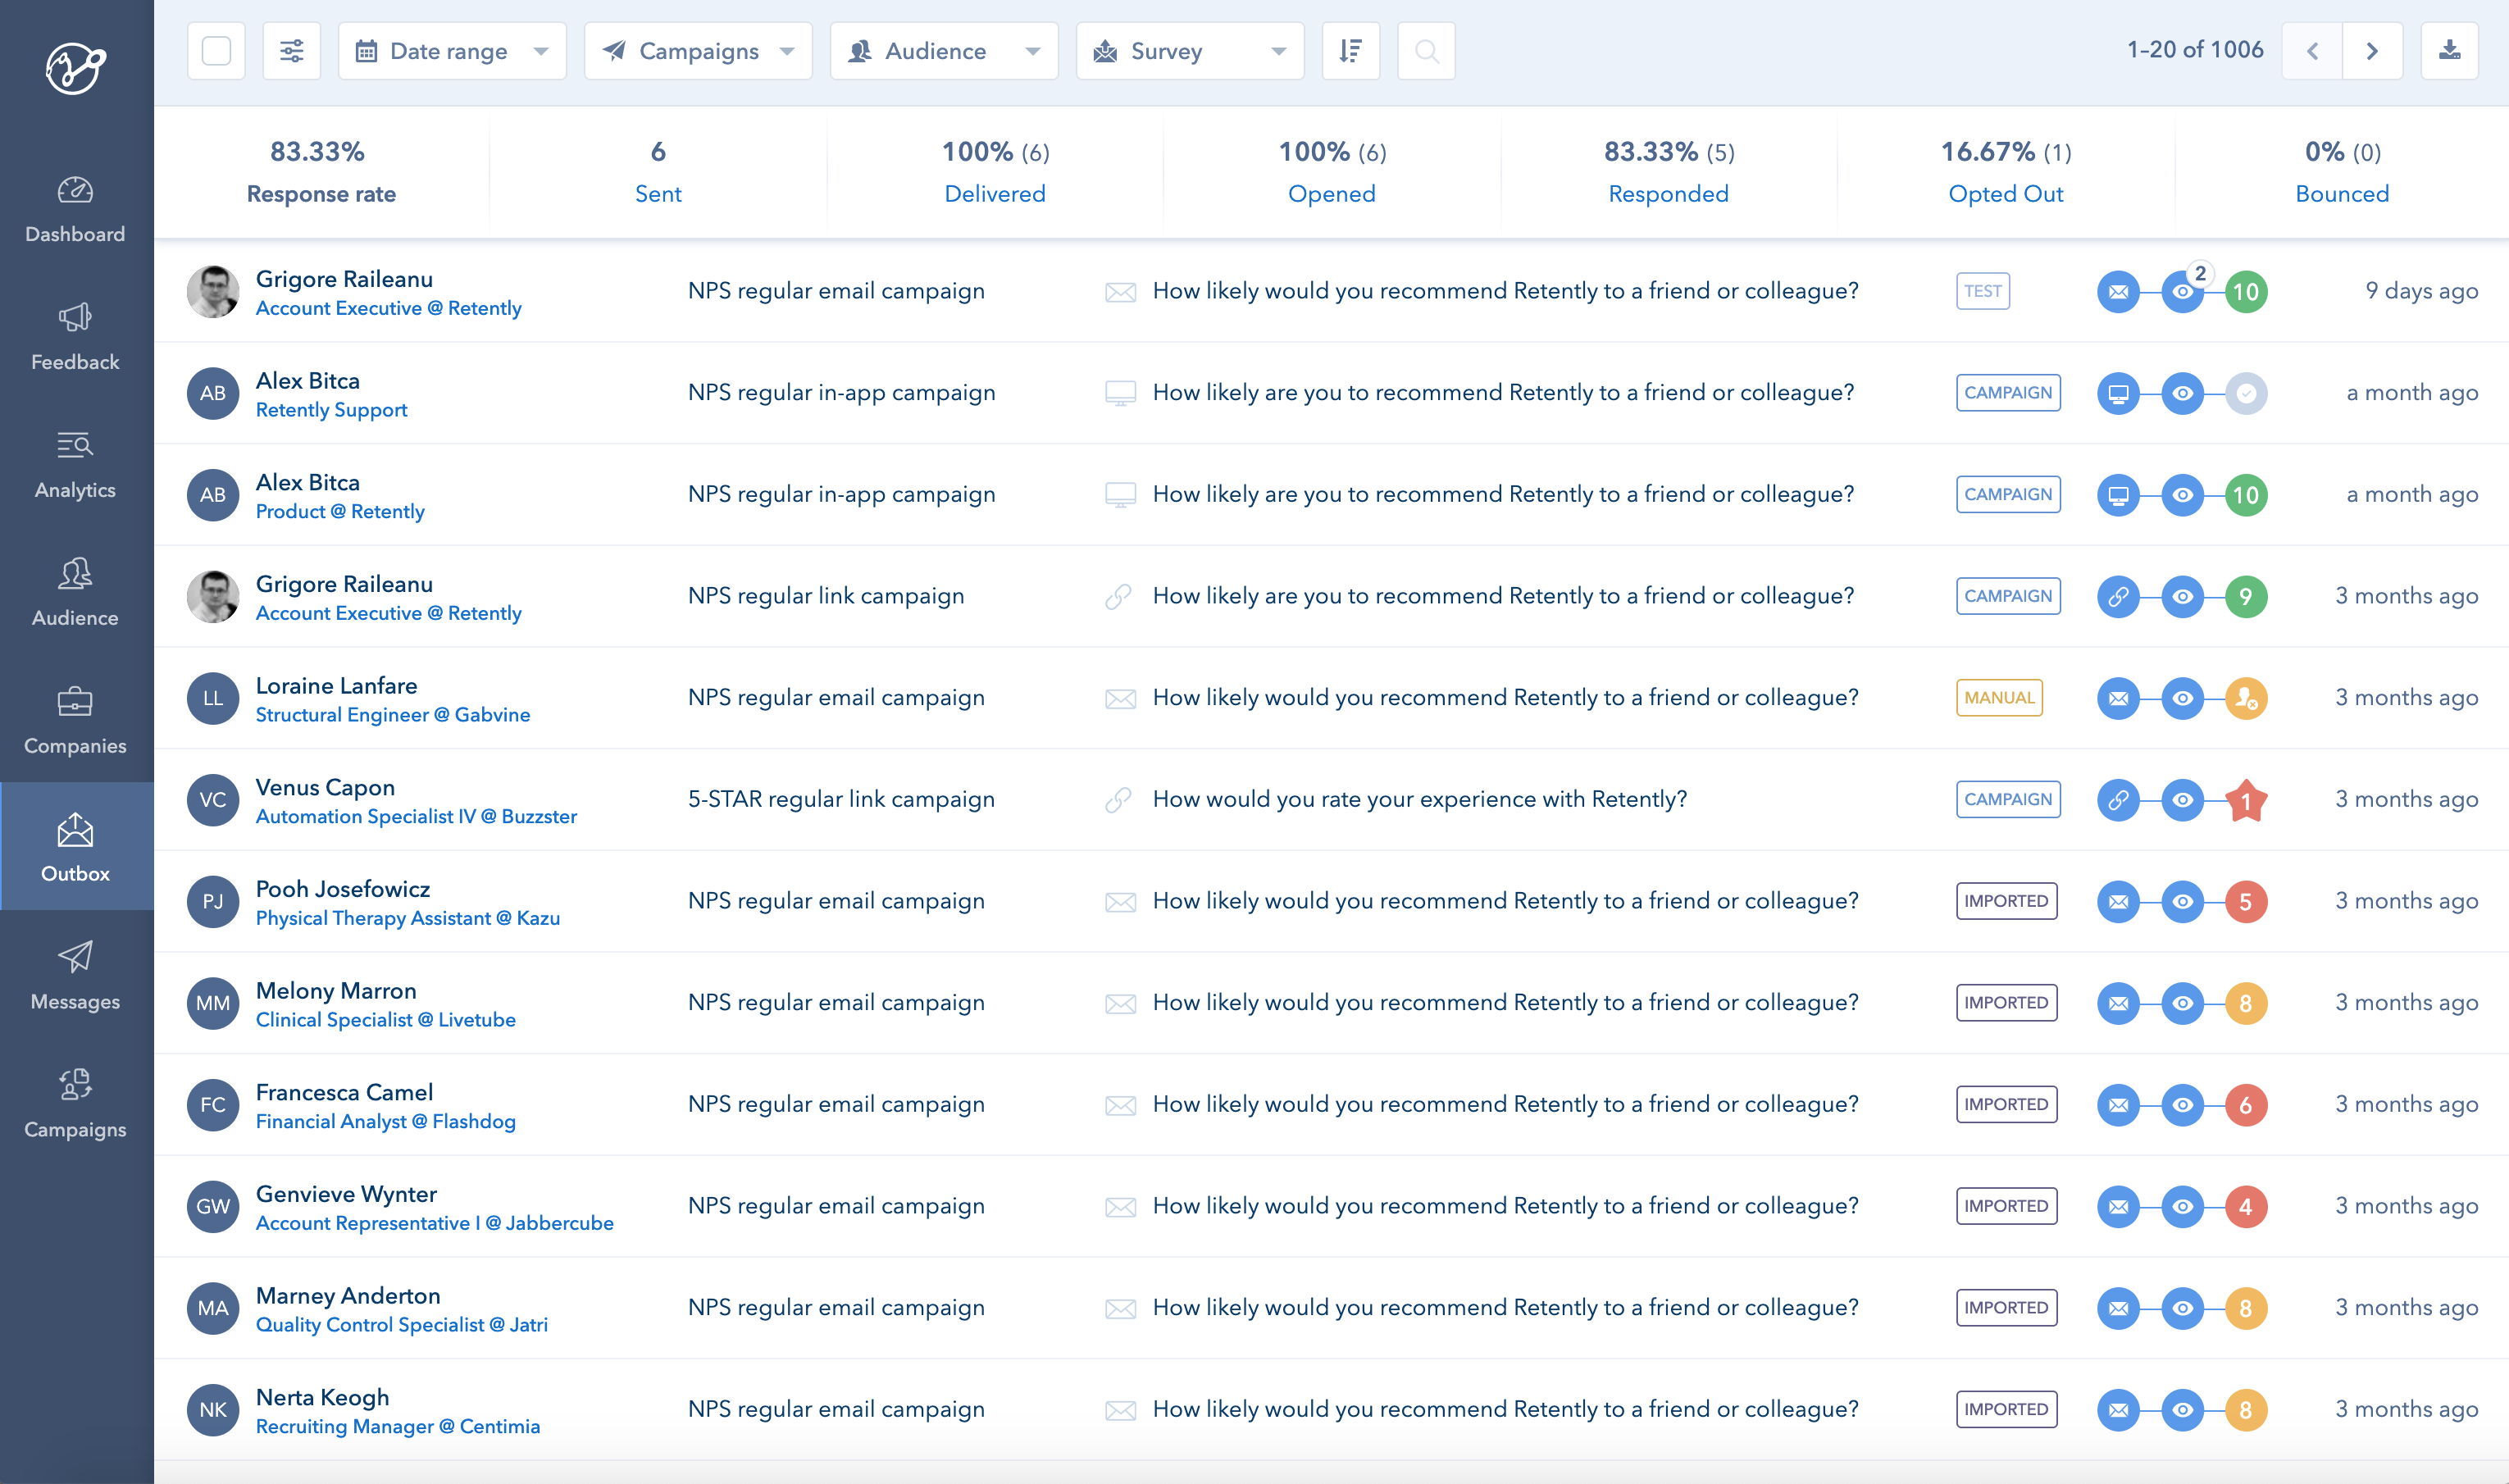Screen dimensions: 2509x1484
Task: Click the CAMPAIGN tag in Venus Capon row
Action: pyautogui.click(x=2008, y=799)
